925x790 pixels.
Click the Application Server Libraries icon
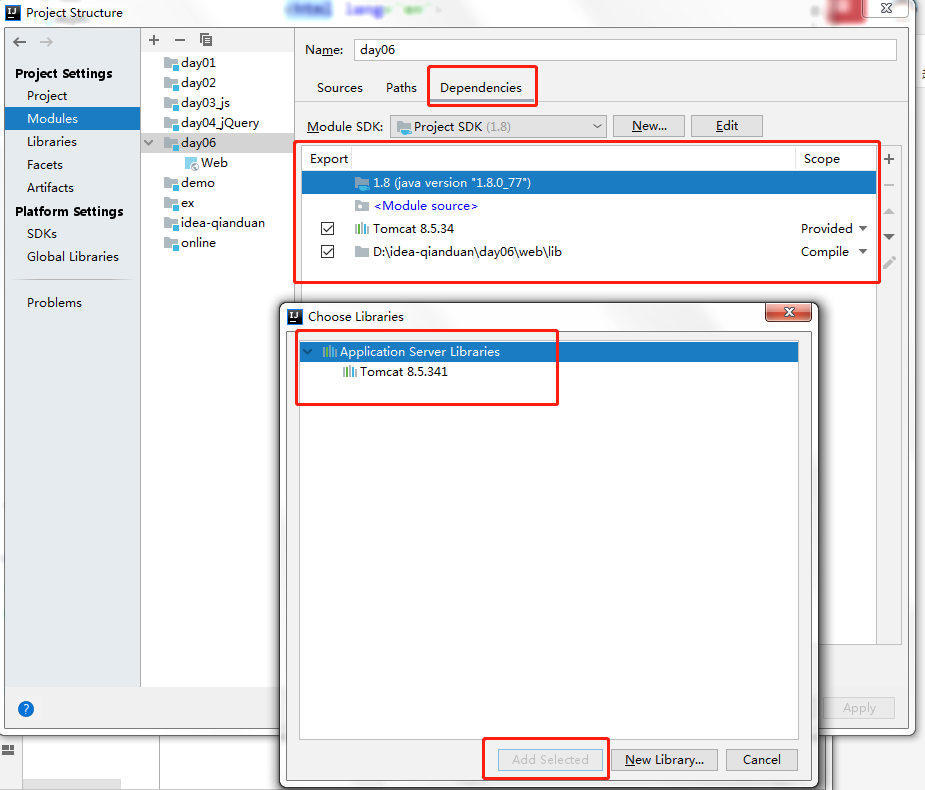coord(330,352)
